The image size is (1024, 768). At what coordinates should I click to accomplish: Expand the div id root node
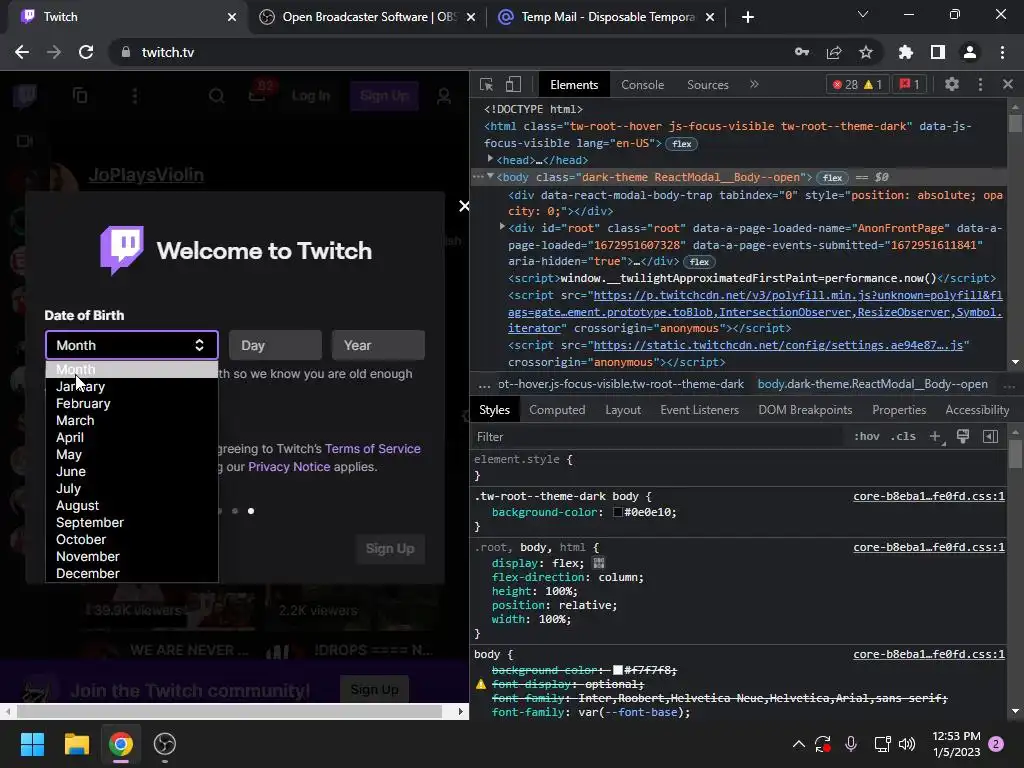[x=502, y=227]
